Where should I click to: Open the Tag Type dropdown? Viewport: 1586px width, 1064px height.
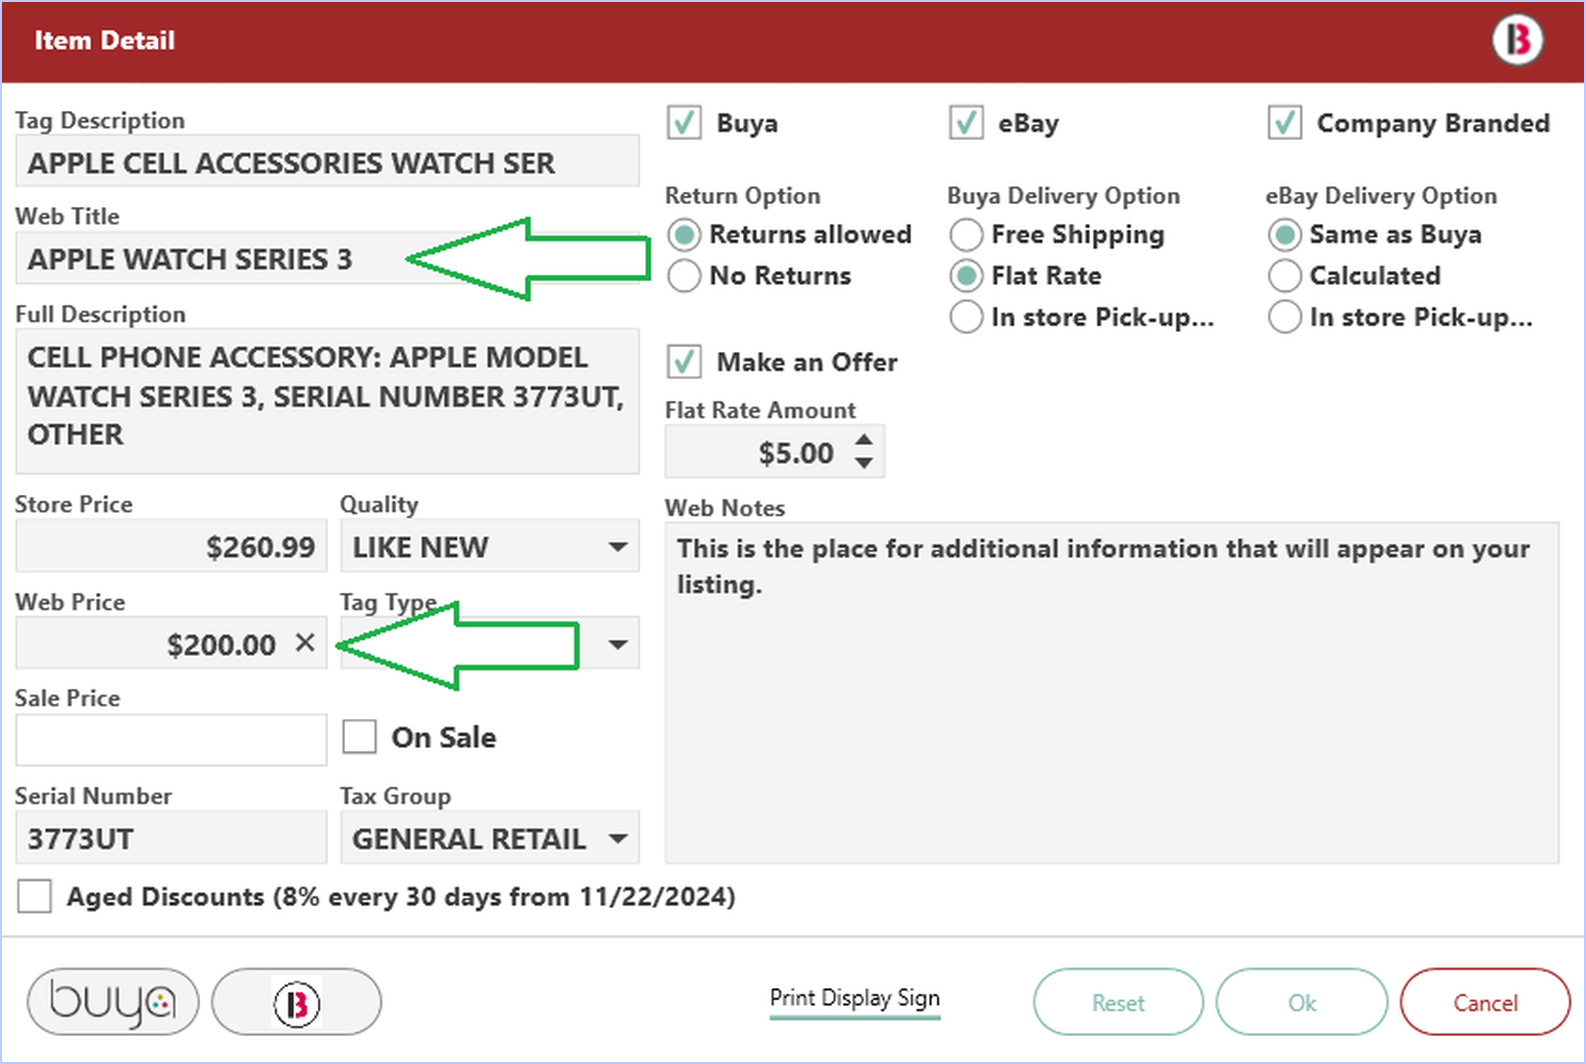(489, 643)
